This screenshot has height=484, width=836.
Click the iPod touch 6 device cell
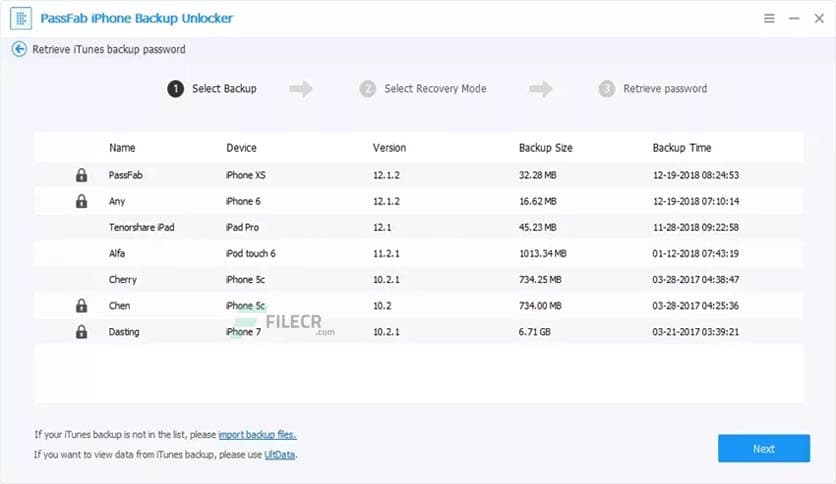click(x=250, y=253)
